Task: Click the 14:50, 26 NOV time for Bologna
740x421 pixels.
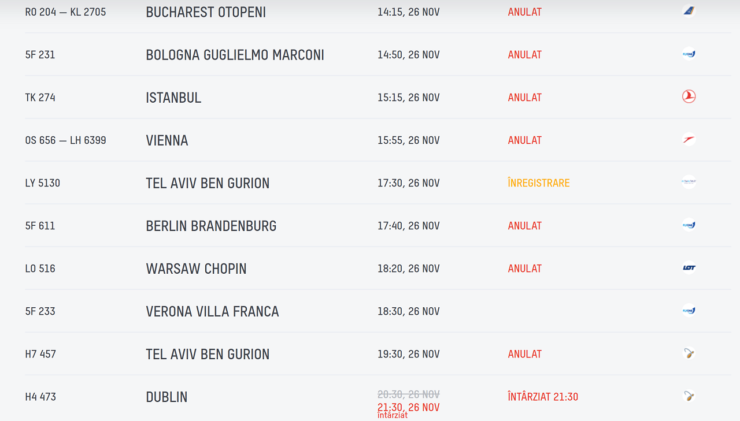Action: tap(408, 55)
